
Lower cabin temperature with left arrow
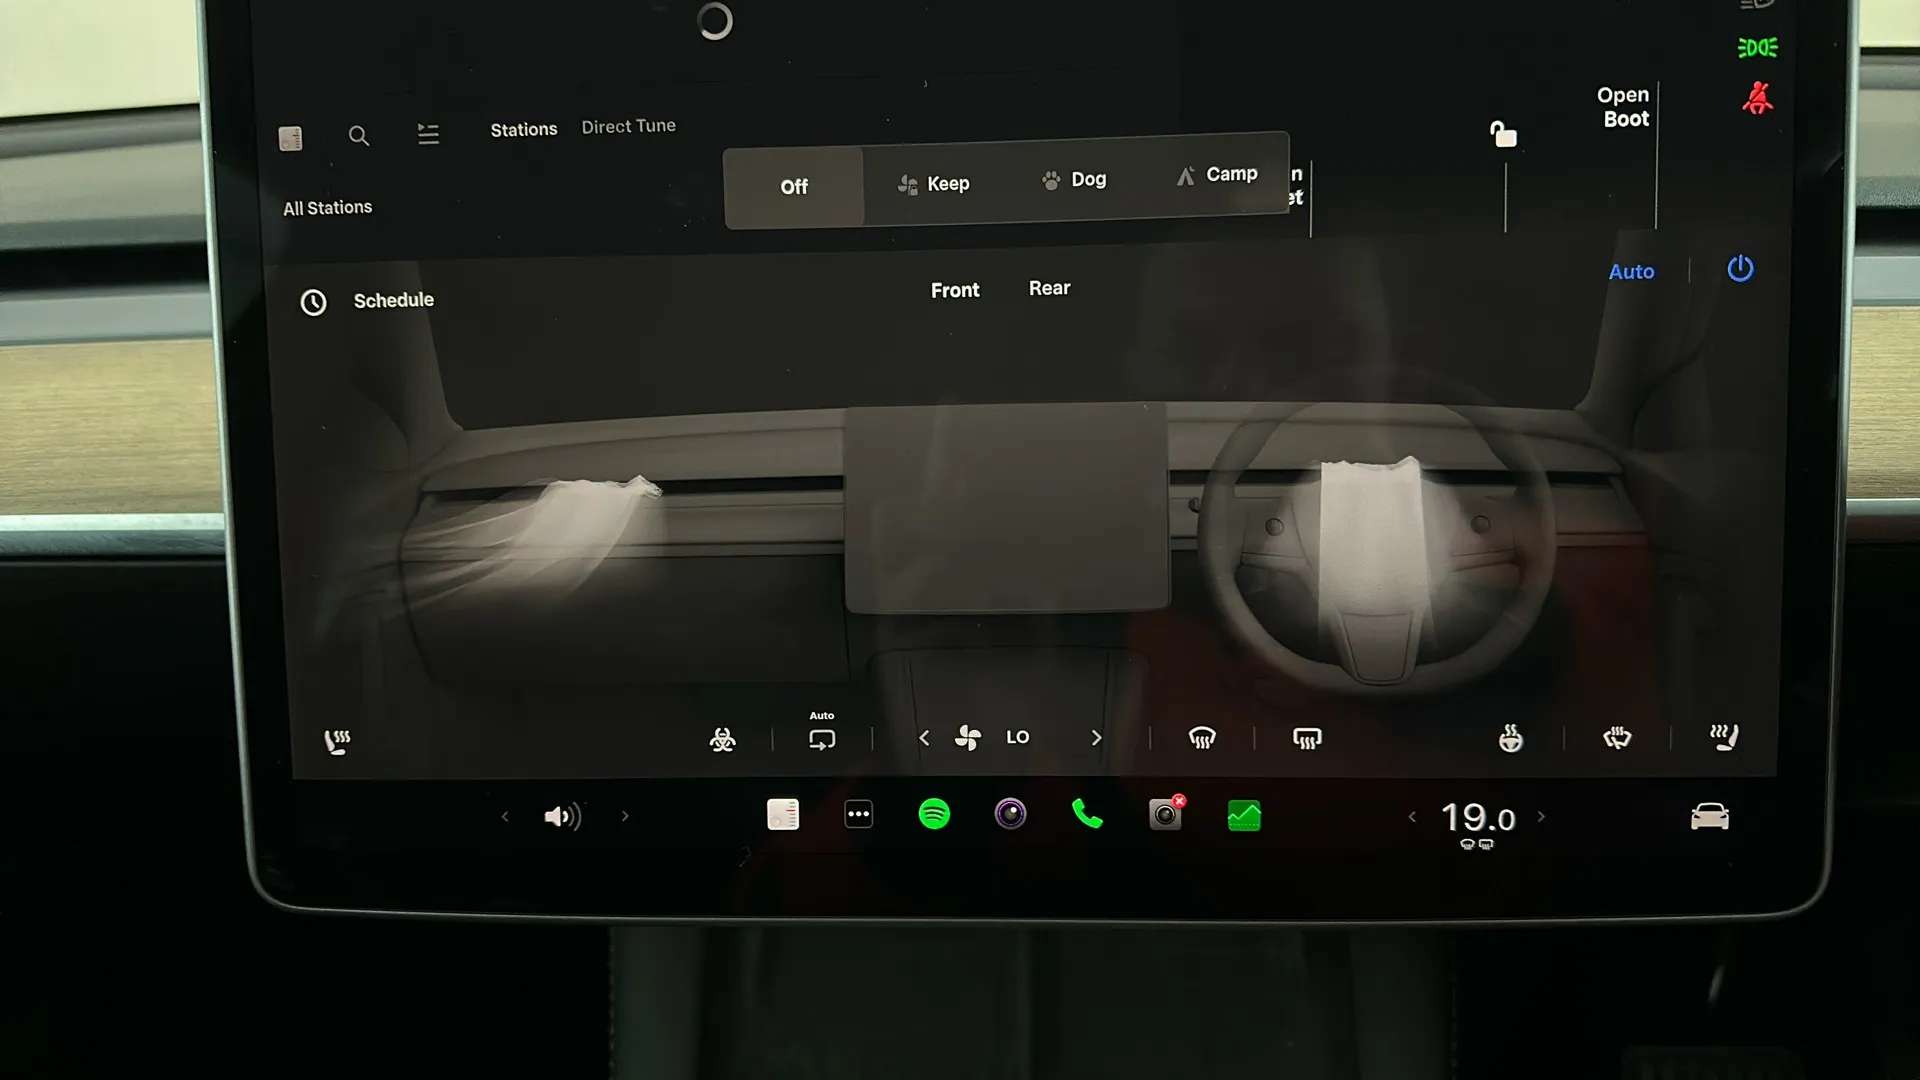(1412, 816)
